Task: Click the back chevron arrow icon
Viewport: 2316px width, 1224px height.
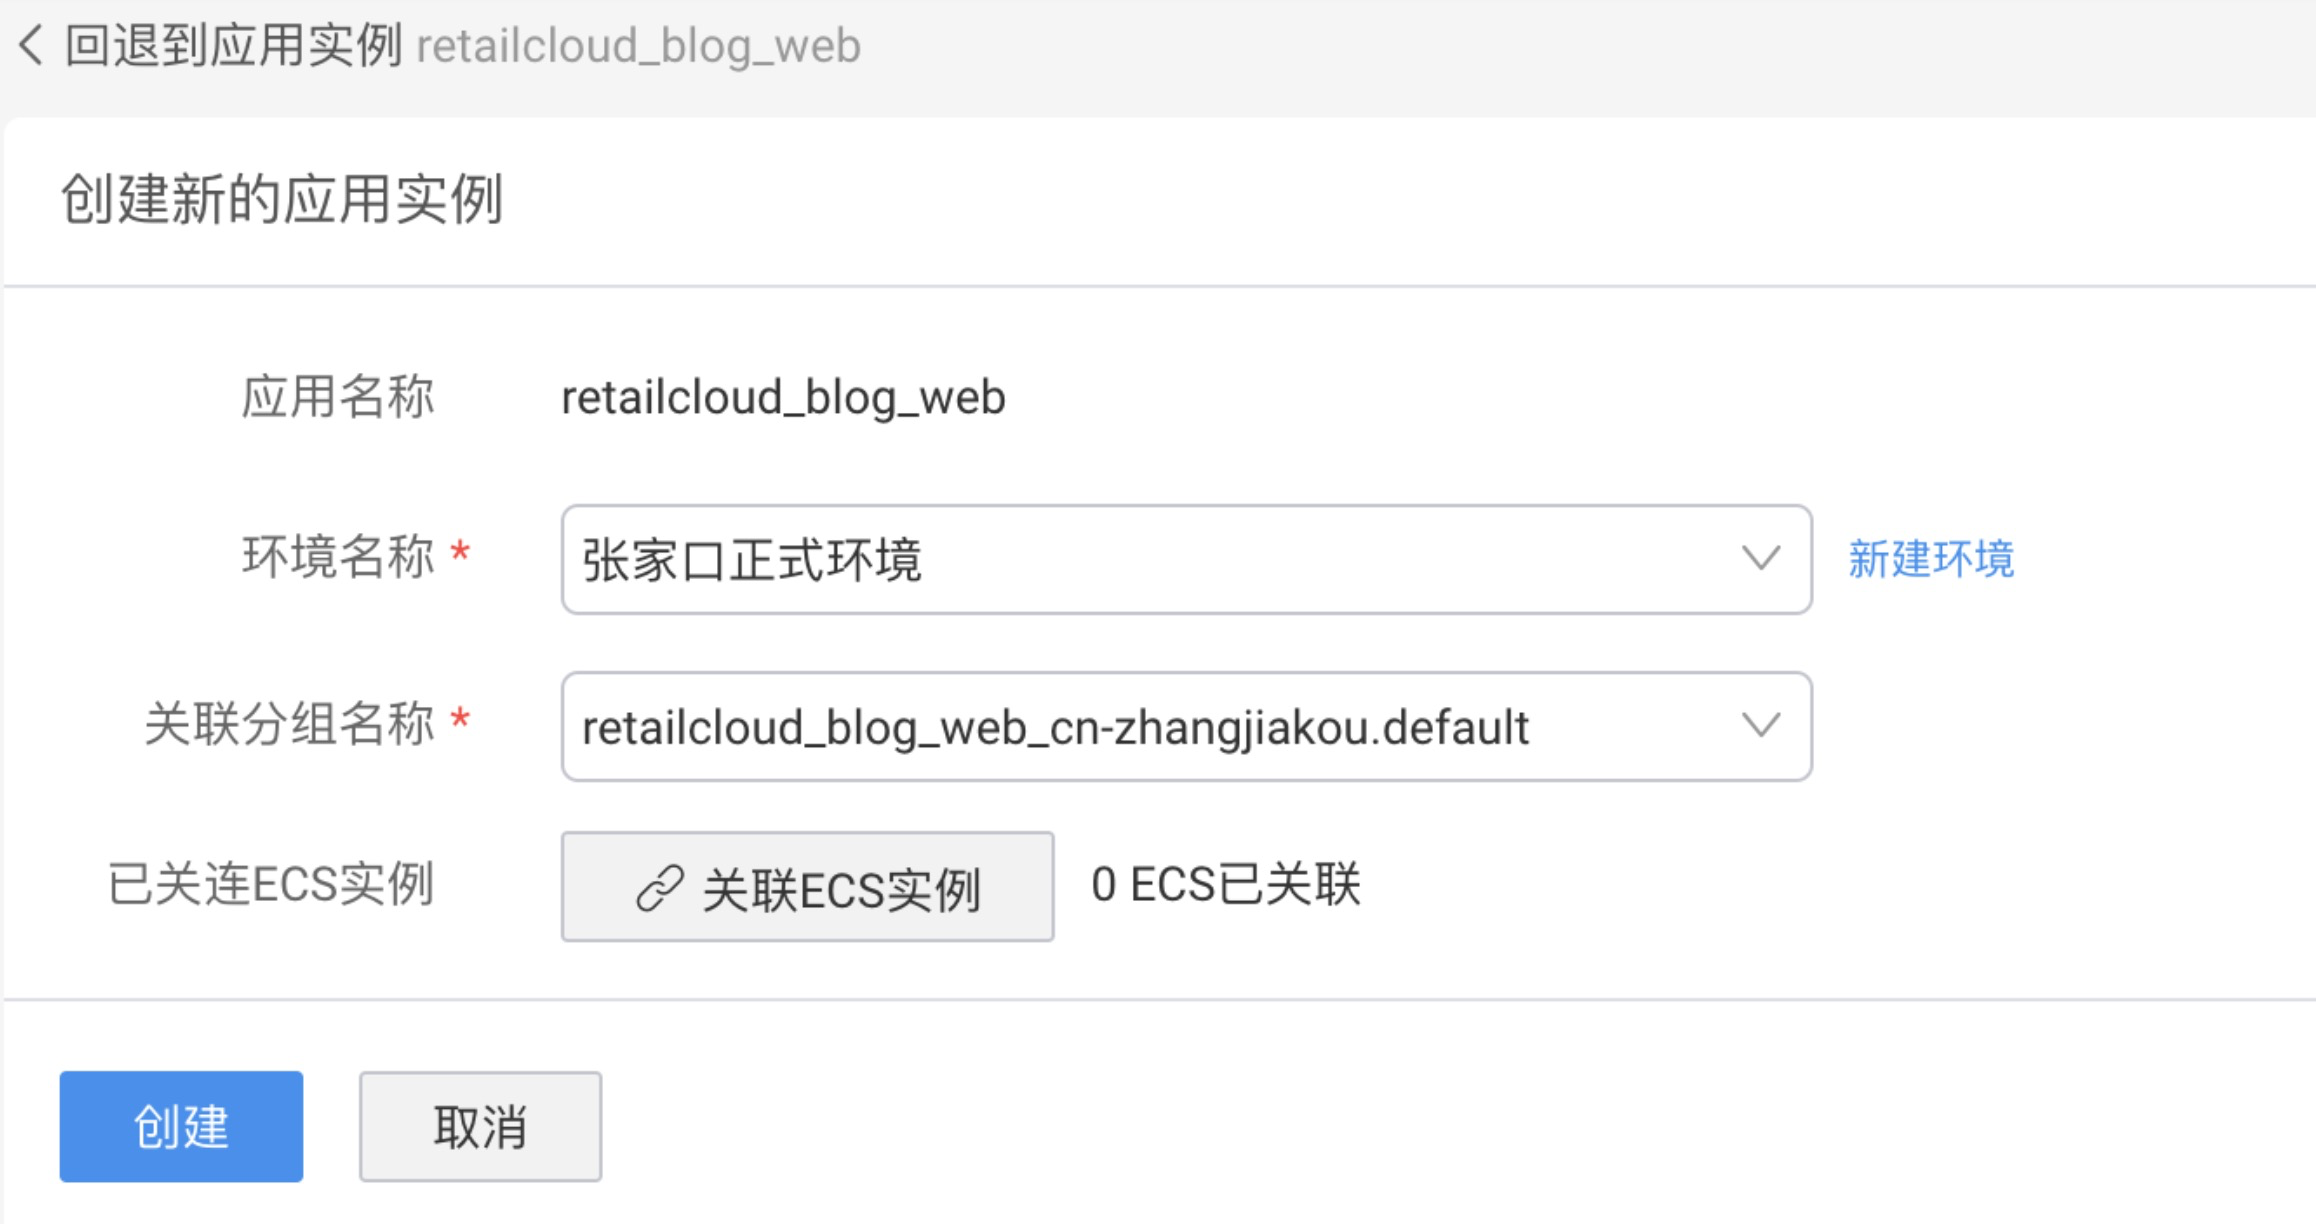Action: [32, 46]
